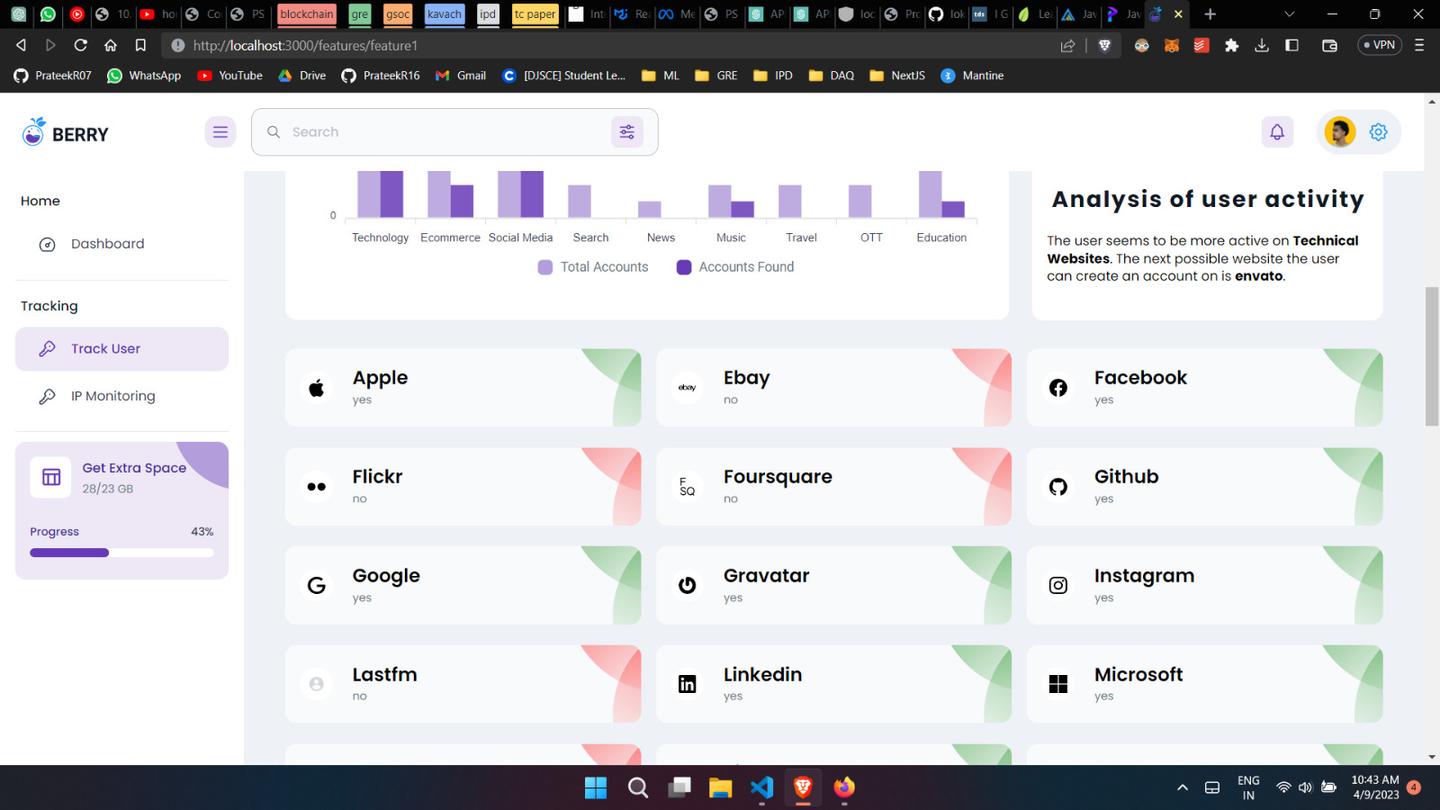This screenshot has width=1440, height=810.
Task: Open the DAQ bookmarks folder
Action: (831, 75)
